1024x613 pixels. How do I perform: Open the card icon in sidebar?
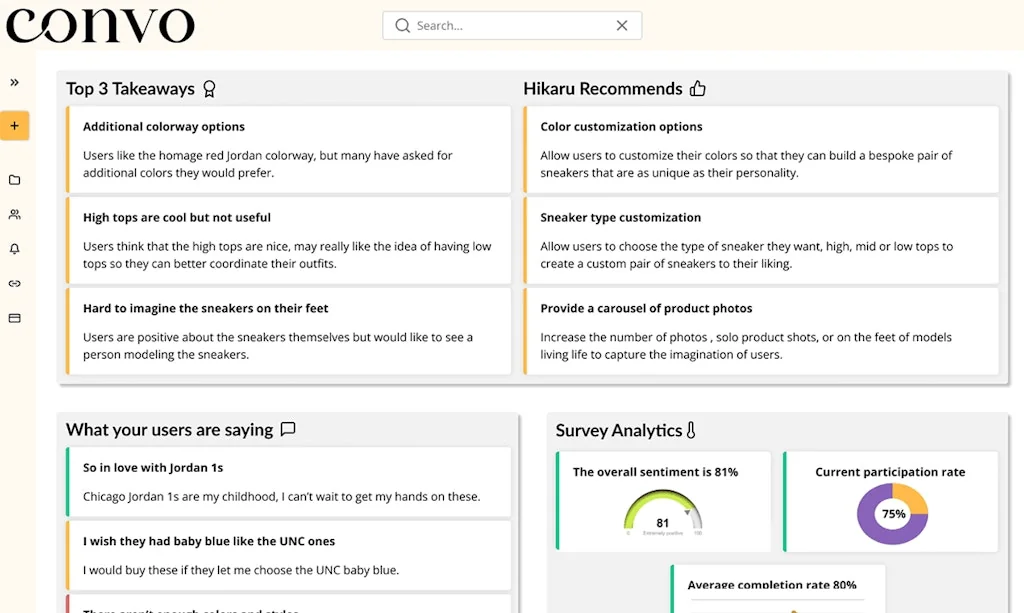click(x=14, y=318)
